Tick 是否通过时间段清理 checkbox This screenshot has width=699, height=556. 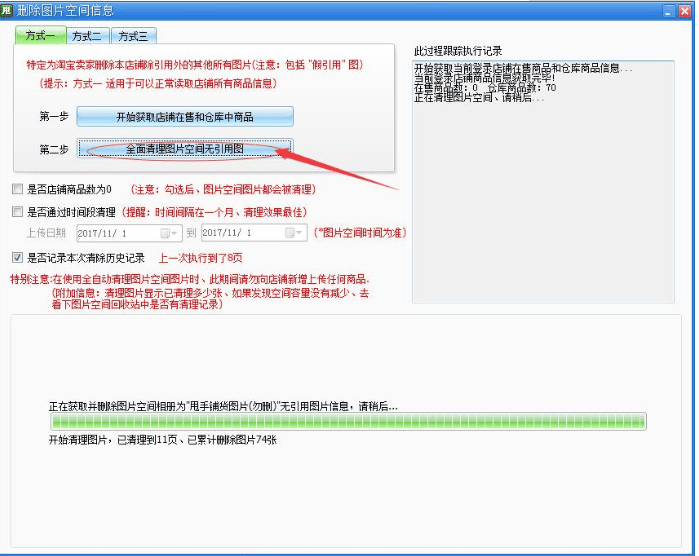(x=17, y=212)
